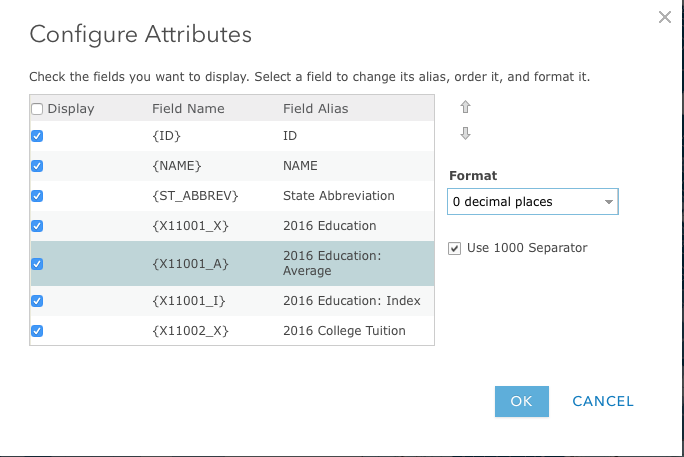This screenshot has height=457, width=684.
Task: Toggle the Display all fields checkbox
Action: click(37, 109)
